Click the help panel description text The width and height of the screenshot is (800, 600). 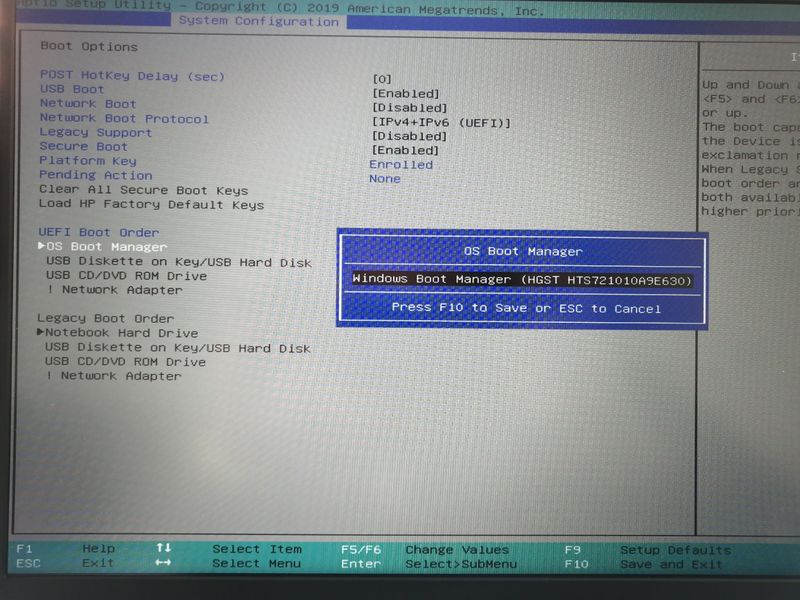click(x=750, y=148)
